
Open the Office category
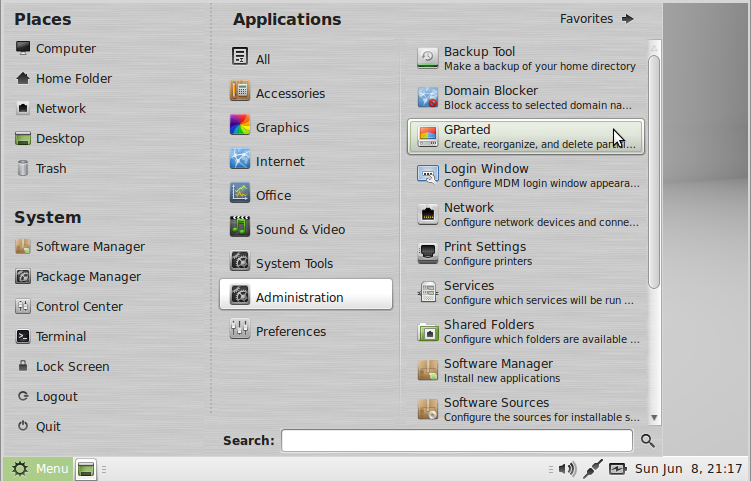pyautogui.click(x=306, y=195)
